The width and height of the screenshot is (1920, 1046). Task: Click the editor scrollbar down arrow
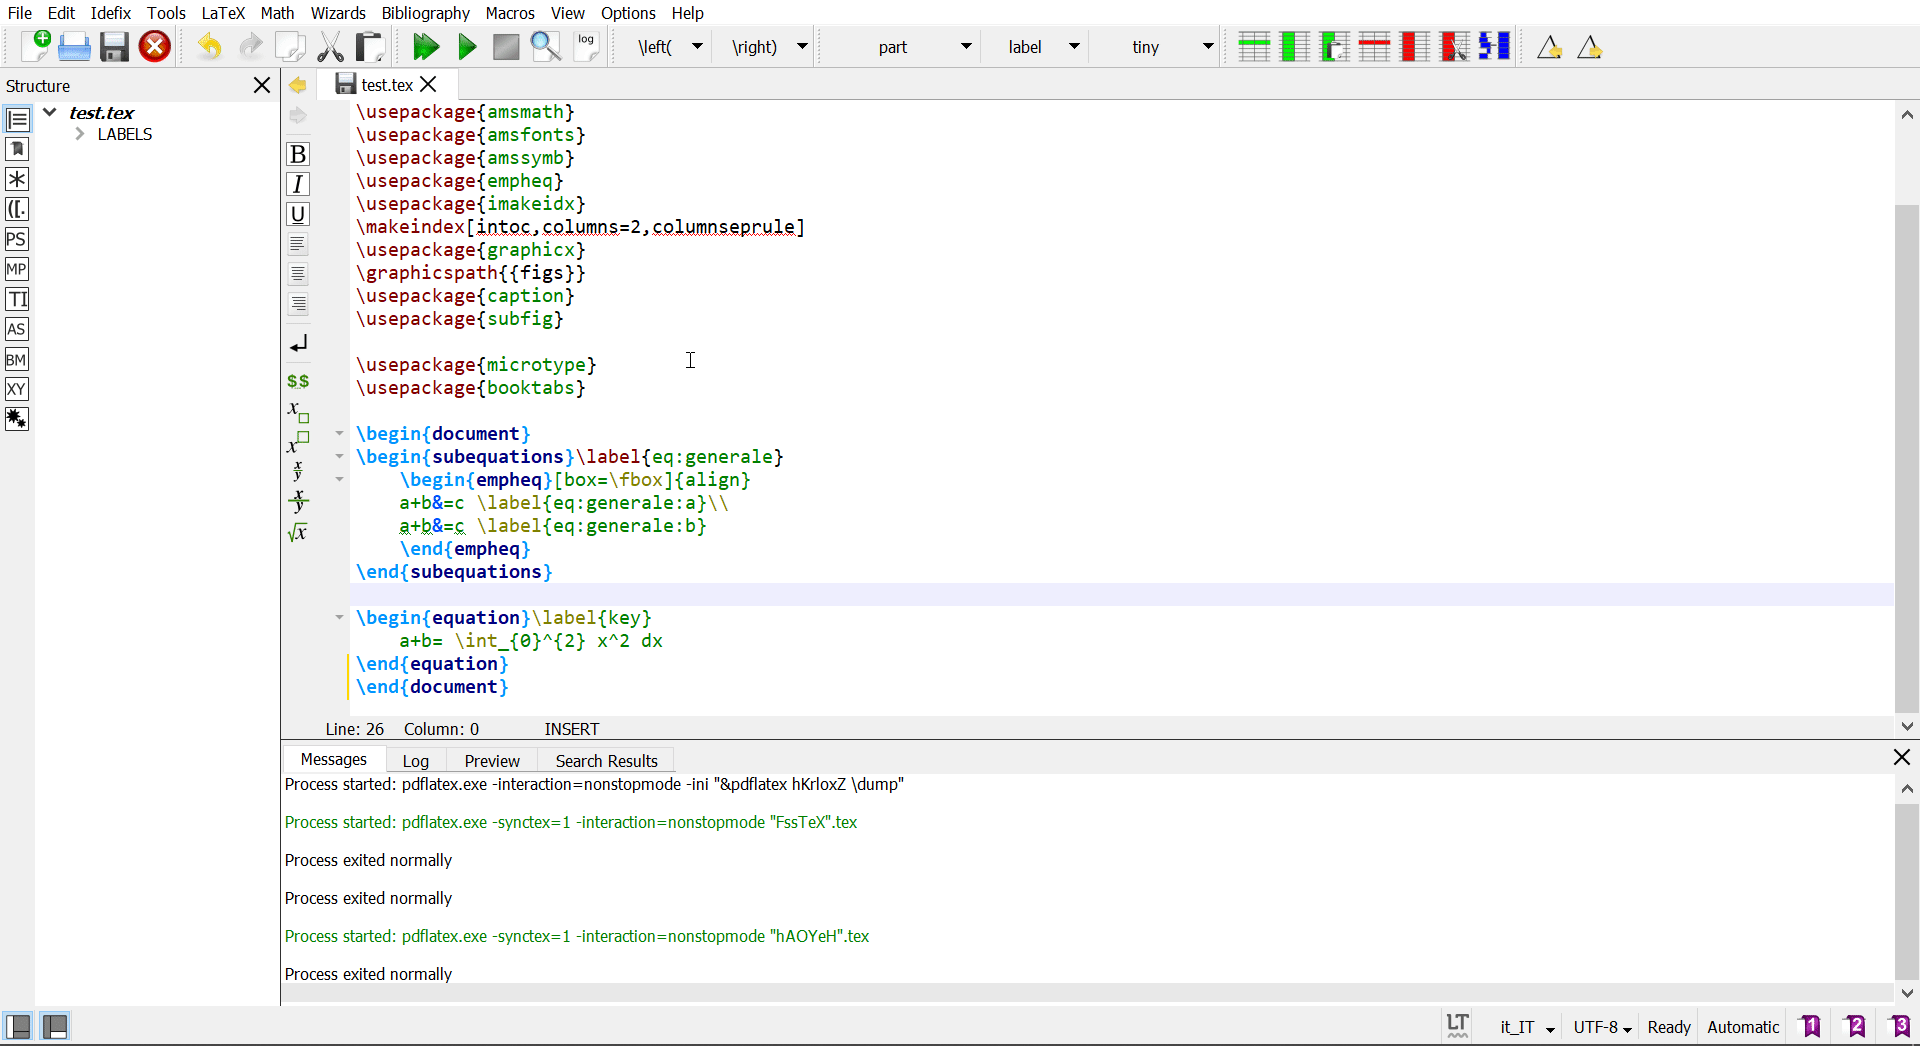click(1908, 727)
